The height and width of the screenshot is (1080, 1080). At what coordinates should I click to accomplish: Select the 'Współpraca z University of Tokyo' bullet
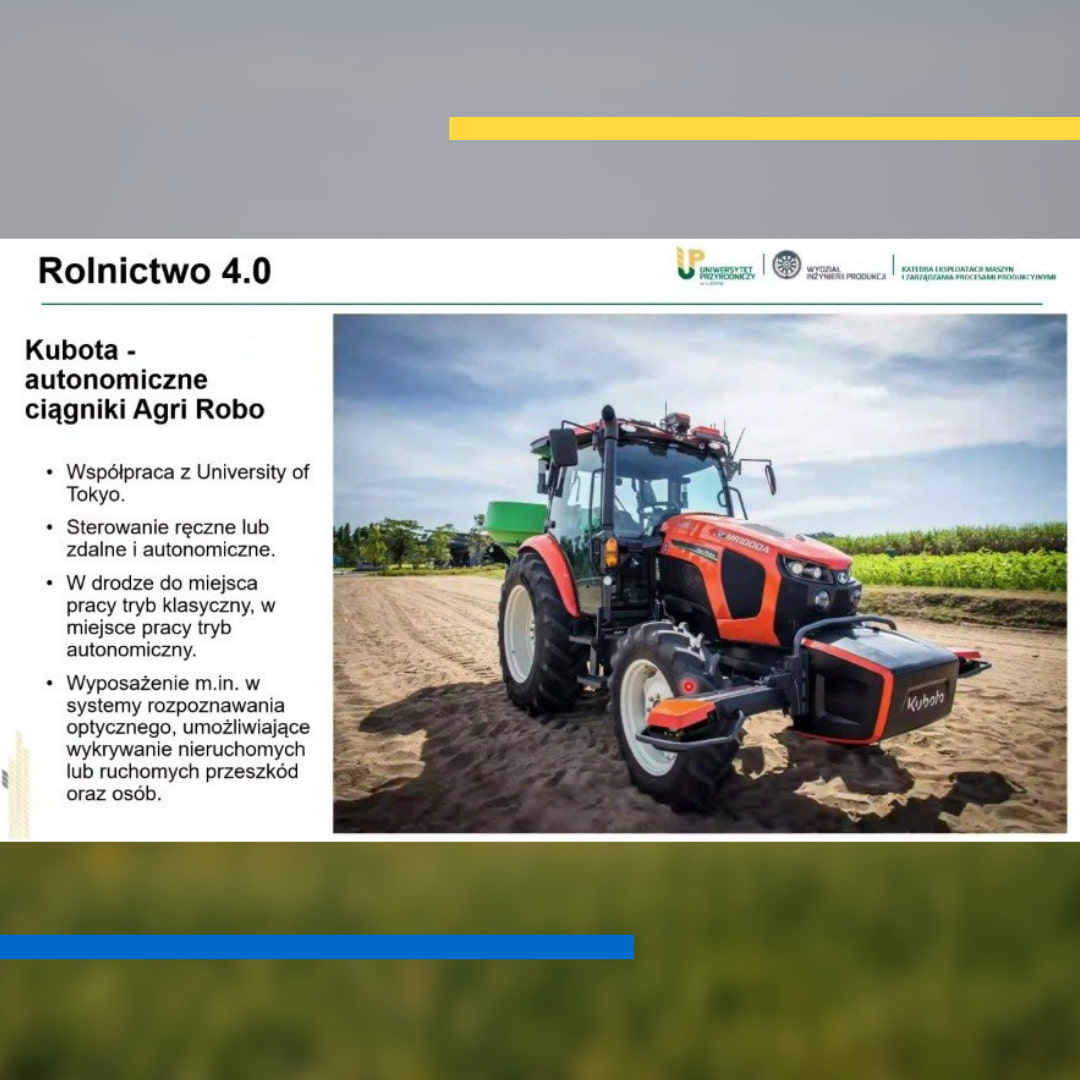point(187,483)
